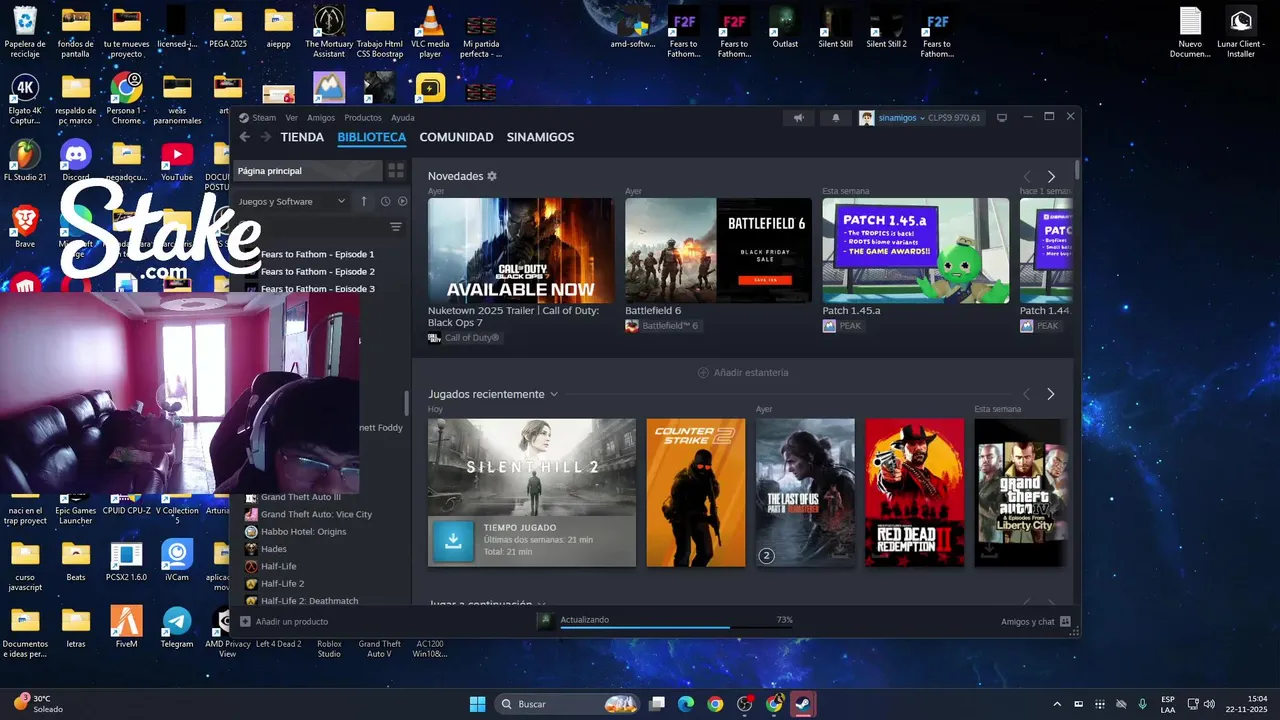Open the Ver menu
The width and height of the screenshot is (1280, 720).
coord(292,118)
